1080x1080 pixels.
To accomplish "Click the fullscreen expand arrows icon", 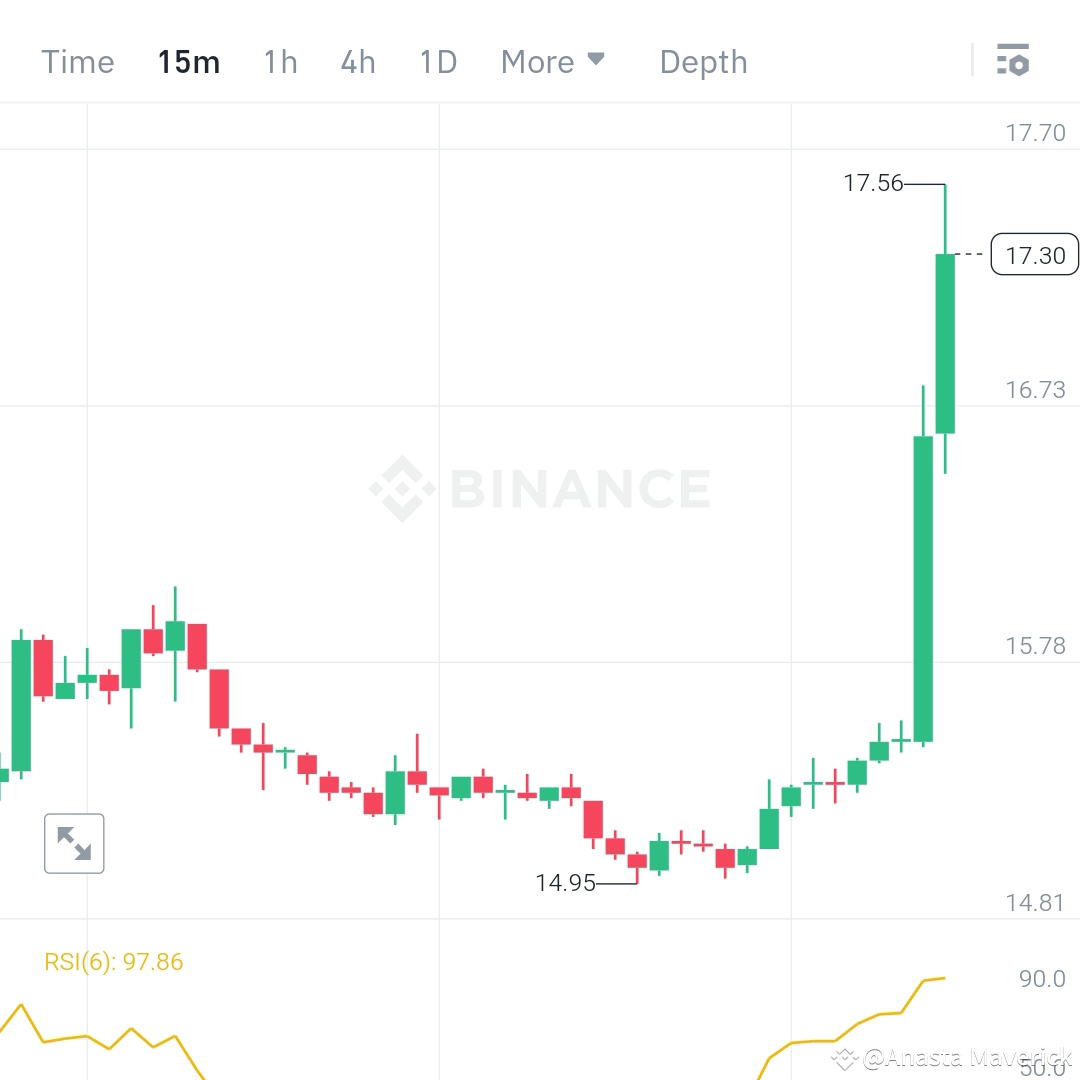I will (74, 843).
